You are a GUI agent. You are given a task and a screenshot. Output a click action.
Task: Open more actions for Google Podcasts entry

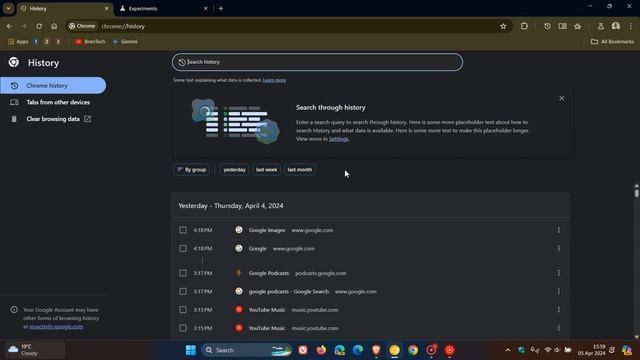(x=558, y=273)
